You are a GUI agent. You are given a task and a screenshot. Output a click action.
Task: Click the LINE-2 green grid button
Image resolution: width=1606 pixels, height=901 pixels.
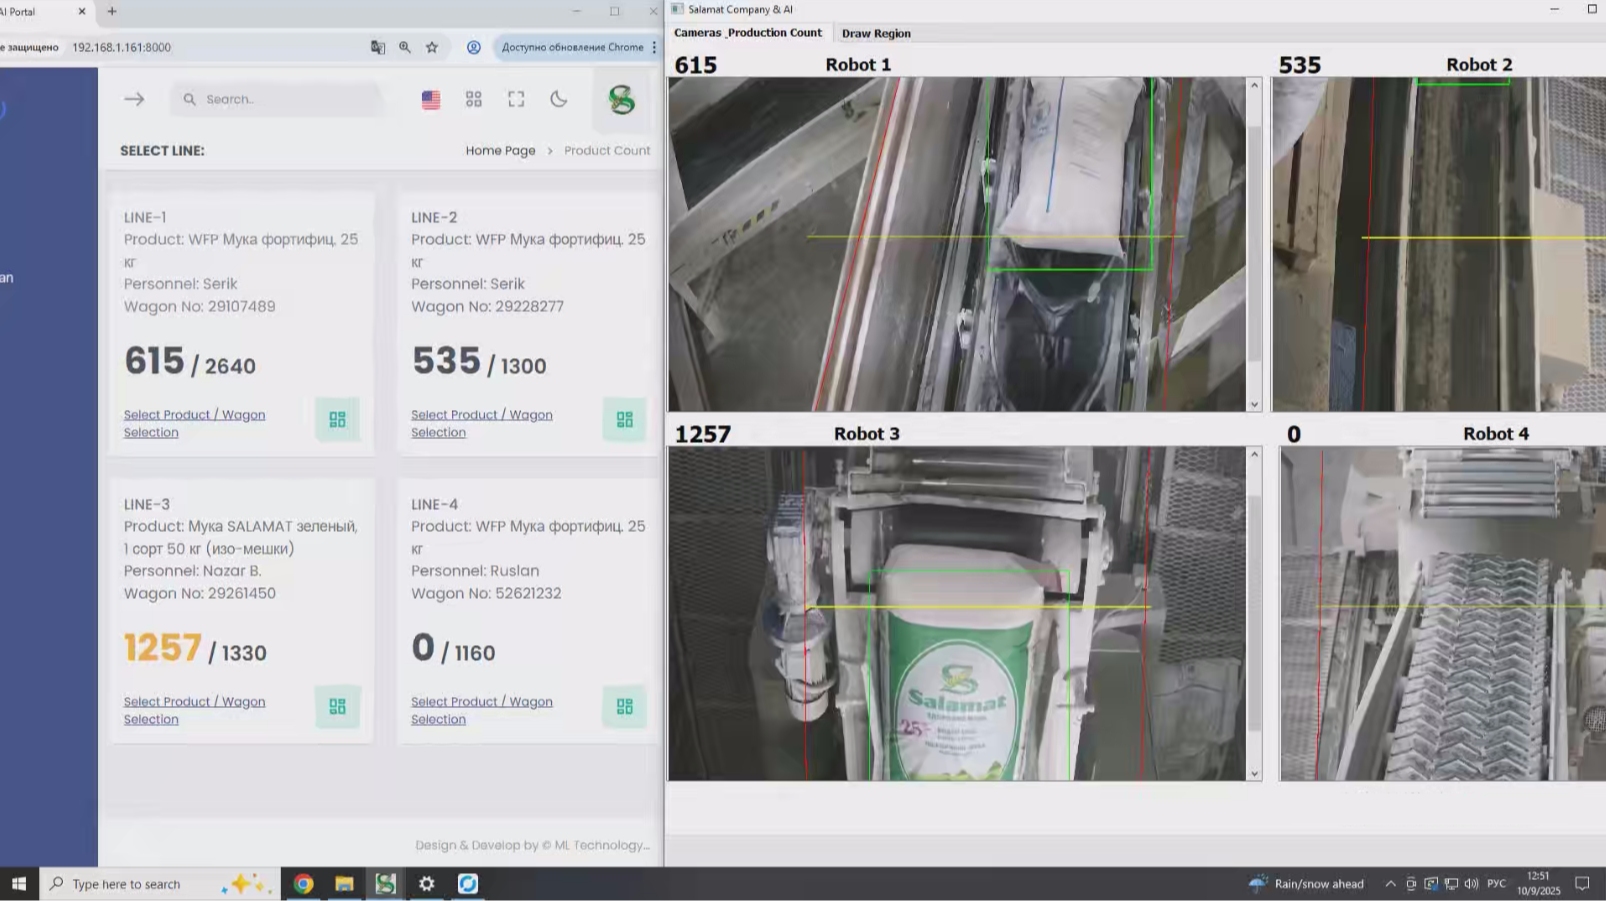(x=624, y=420)
